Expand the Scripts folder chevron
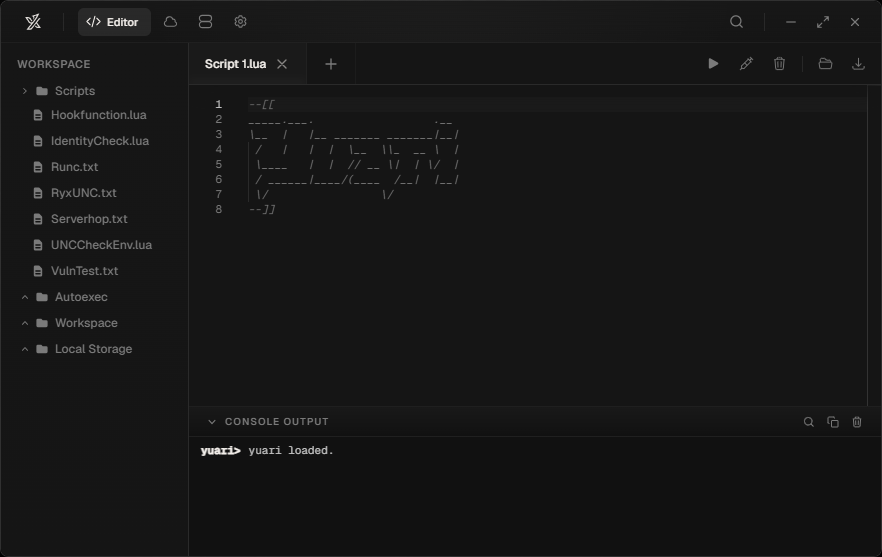This screenshot has height=557, width=882. tap(24, 91)
